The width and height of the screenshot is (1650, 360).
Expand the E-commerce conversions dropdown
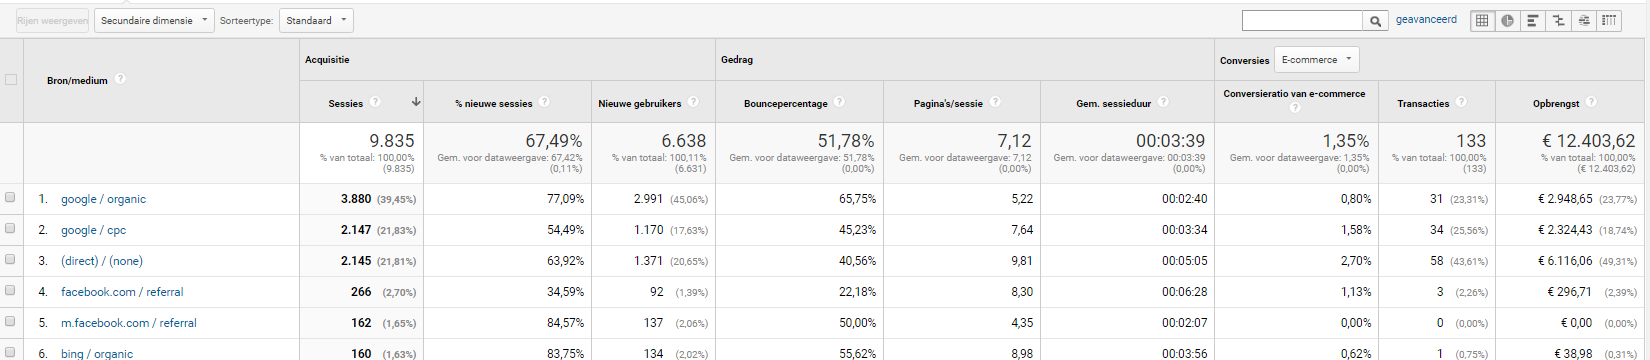(x=1316, y=60)
